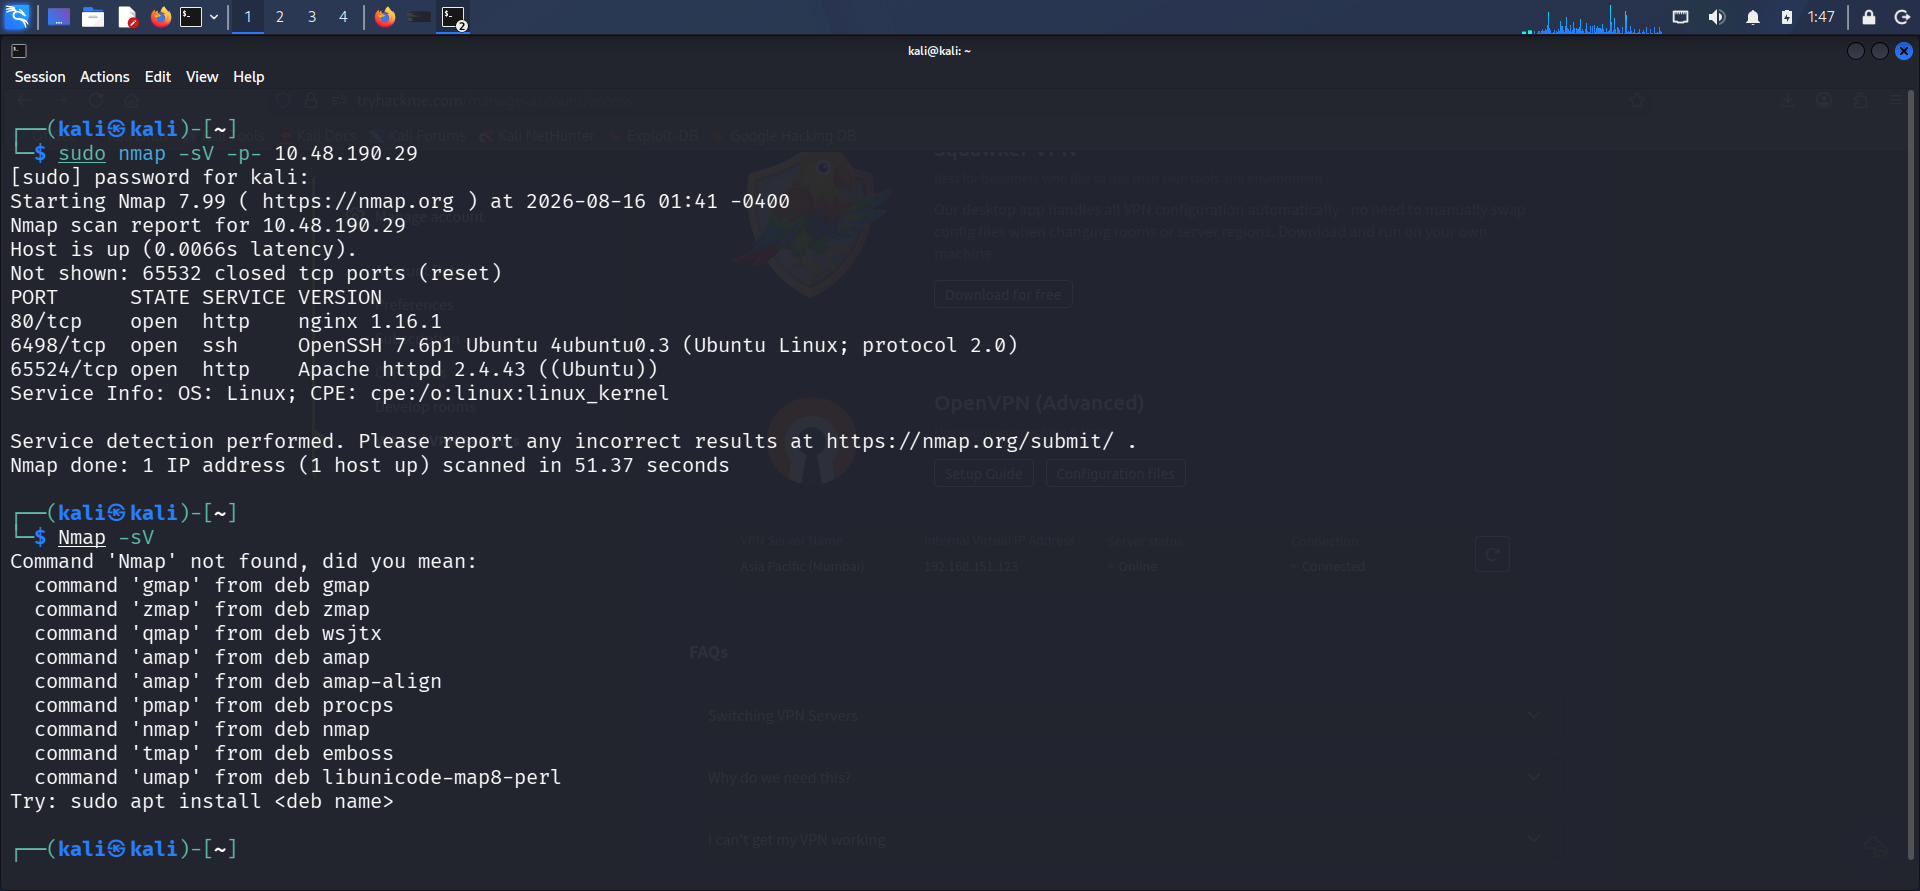
Task: Click the 65524/tcp Apache httpd row
Action: coord(334,369)
